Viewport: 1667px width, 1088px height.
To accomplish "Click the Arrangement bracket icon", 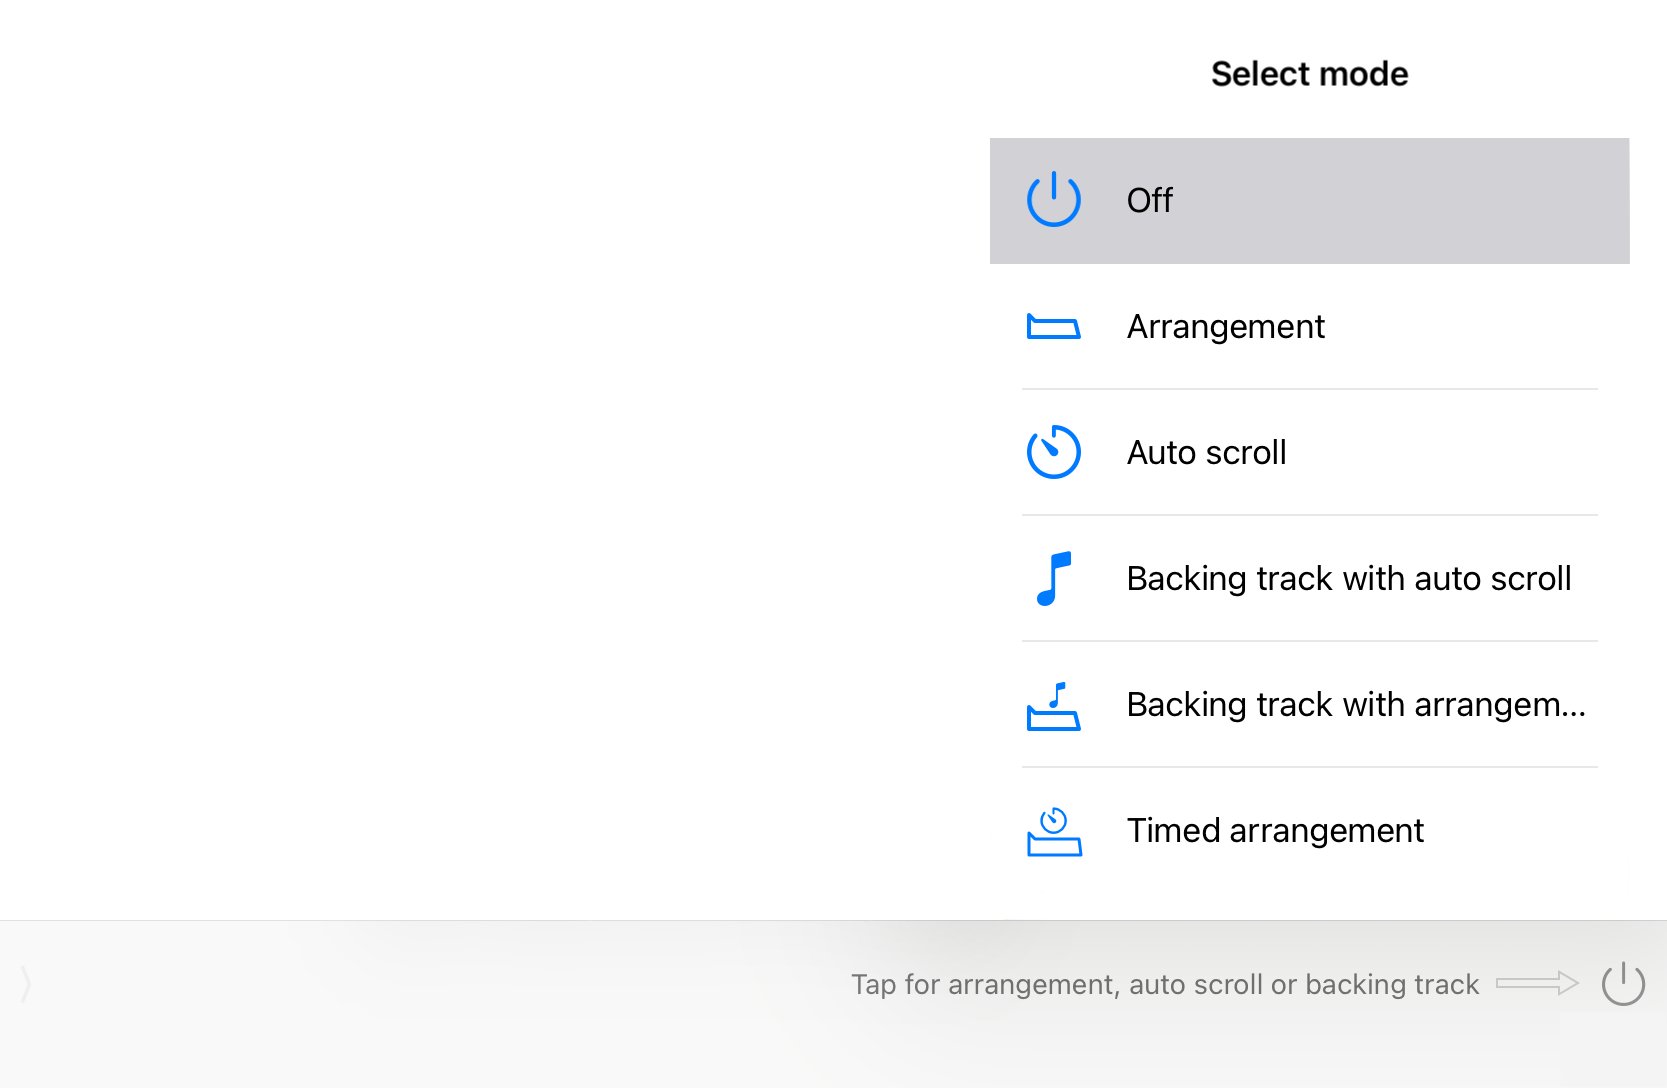I will pos(1053,326).
